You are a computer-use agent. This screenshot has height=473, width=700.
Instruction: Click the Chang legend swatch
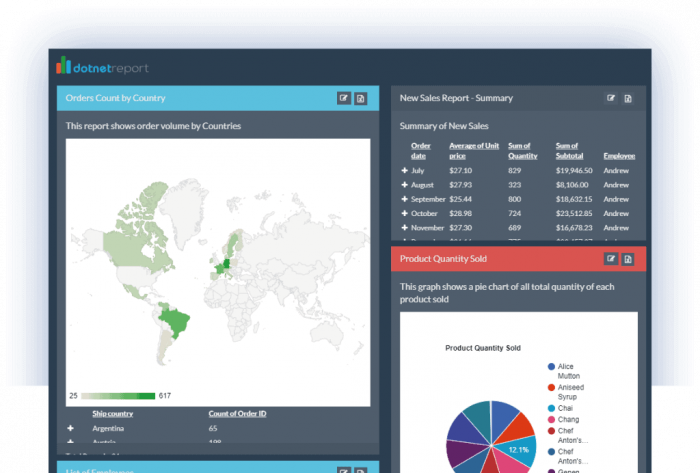(551, 419)
